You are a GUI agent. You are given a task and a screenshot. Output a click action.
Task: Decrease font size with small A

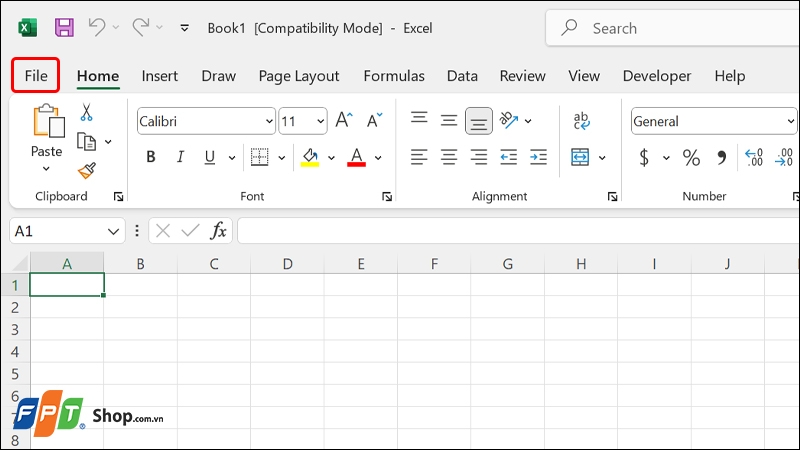point(374,120)
